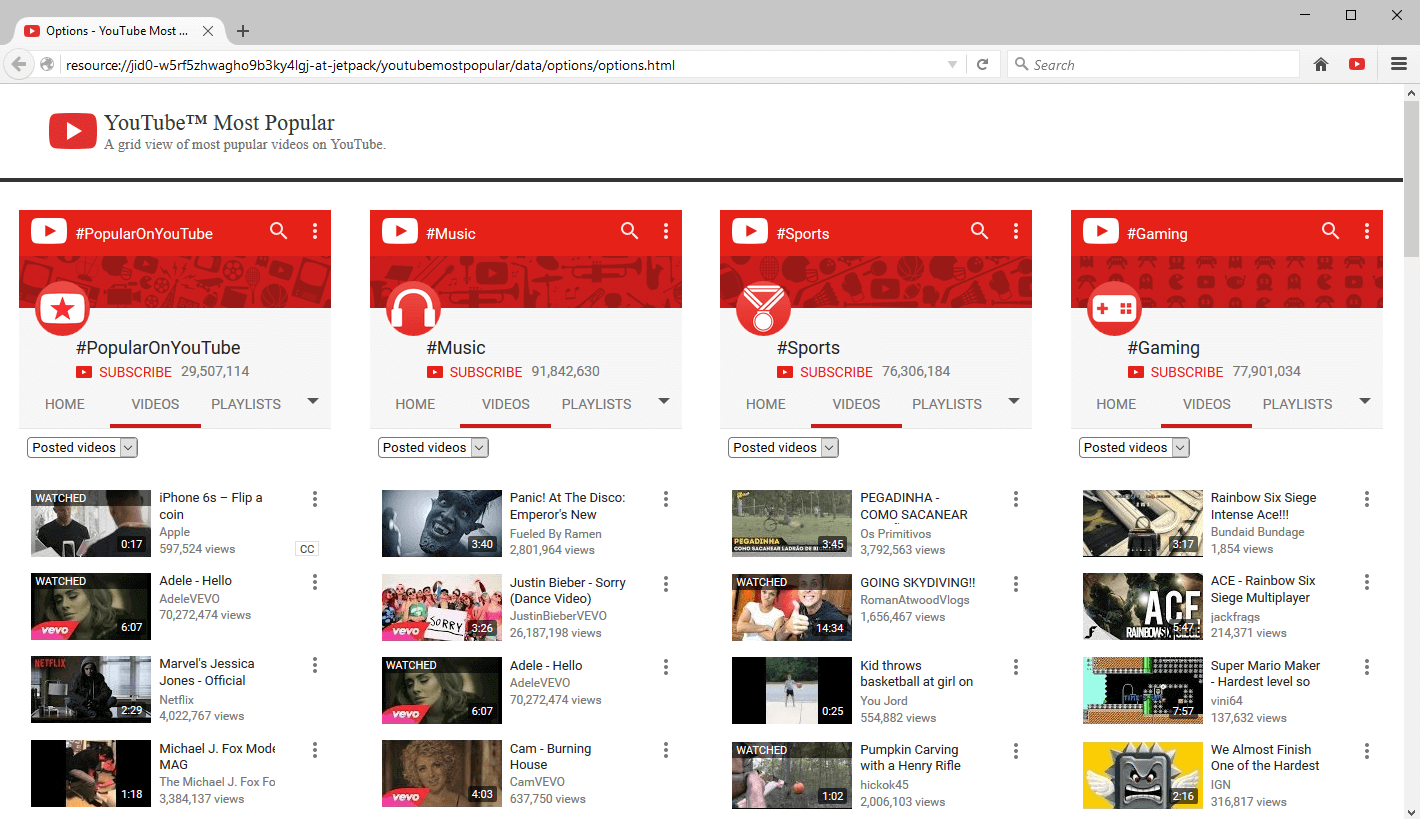Screen dimensions: 1420x819
Task: Click the gamepad avatar of #Gaming channel
Action: (x=1115, y=308)
